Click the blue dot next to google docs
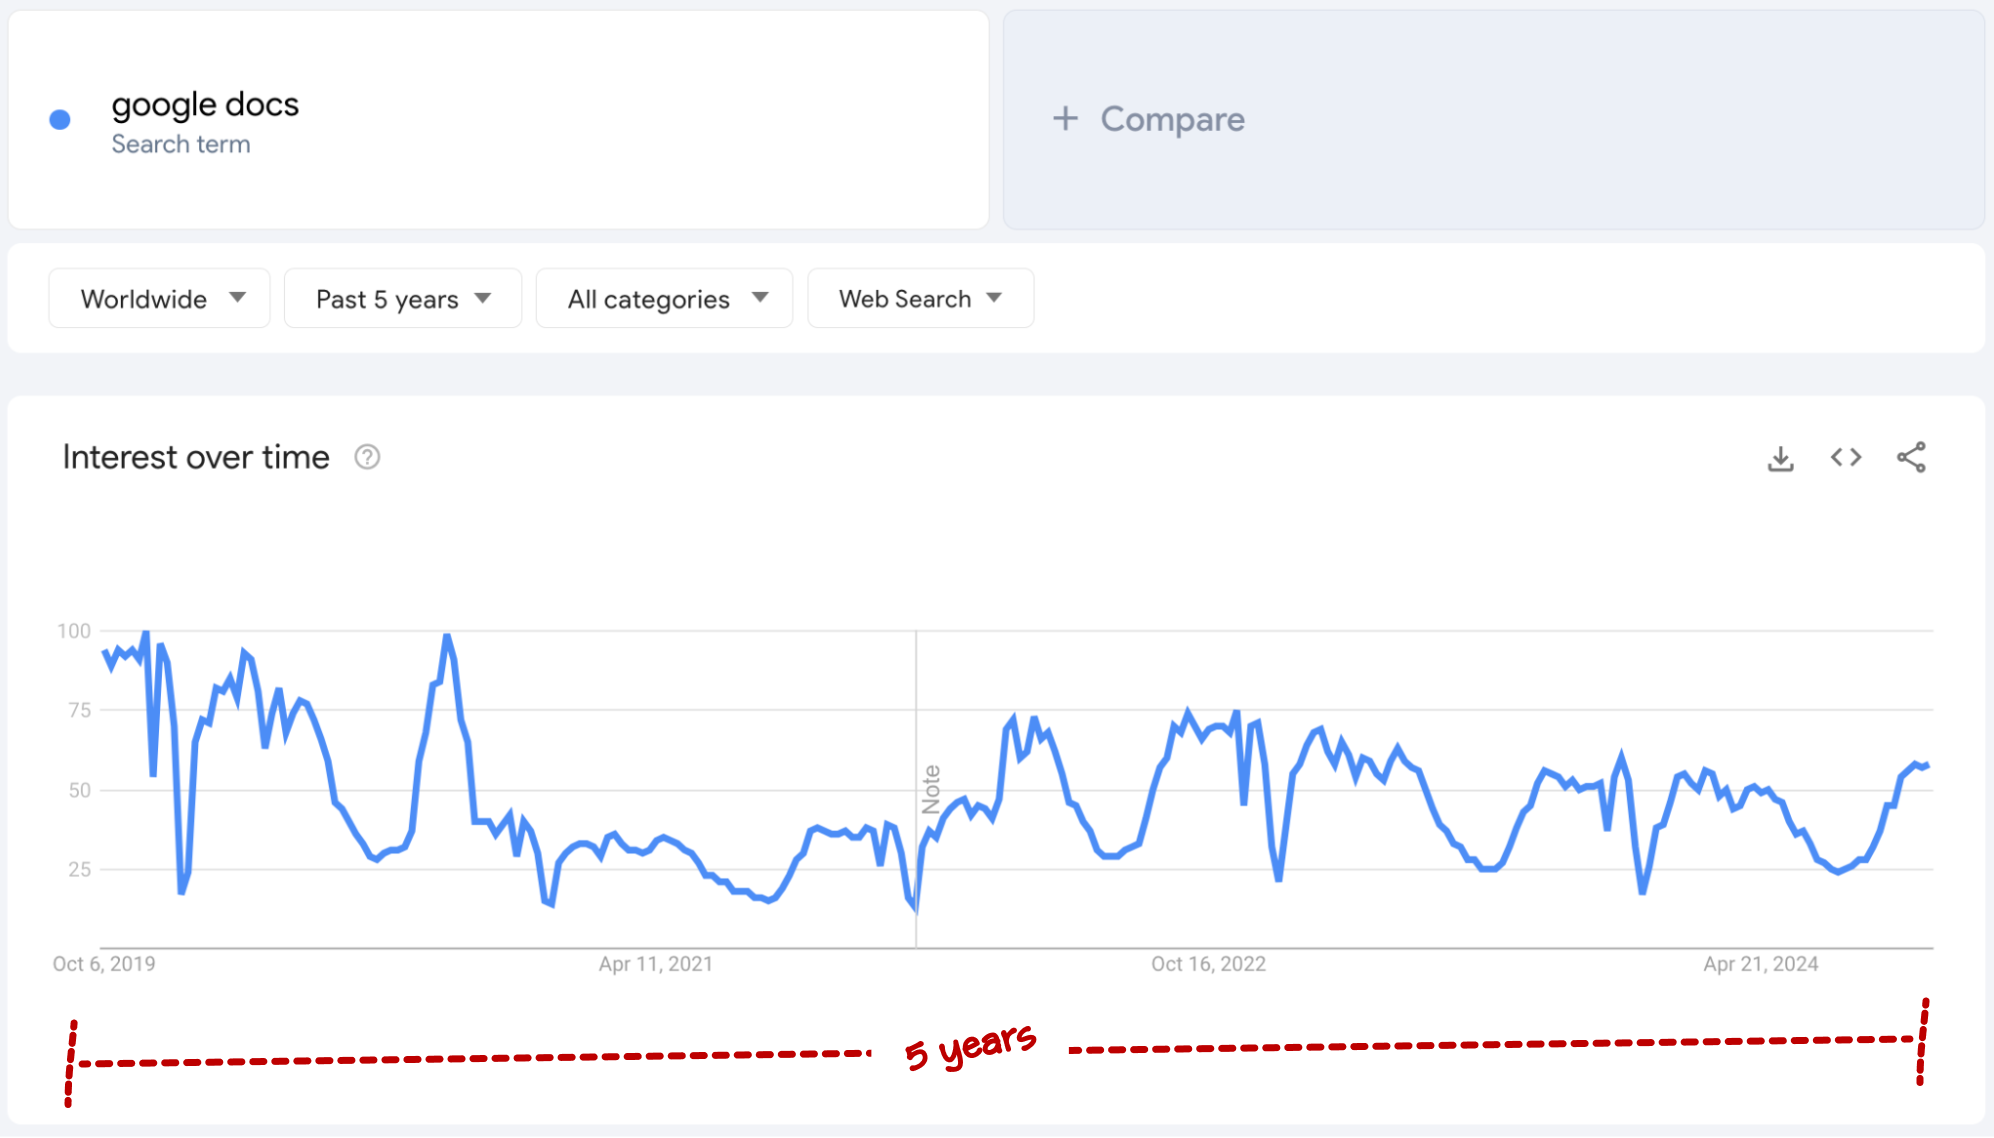 (60, 120)
